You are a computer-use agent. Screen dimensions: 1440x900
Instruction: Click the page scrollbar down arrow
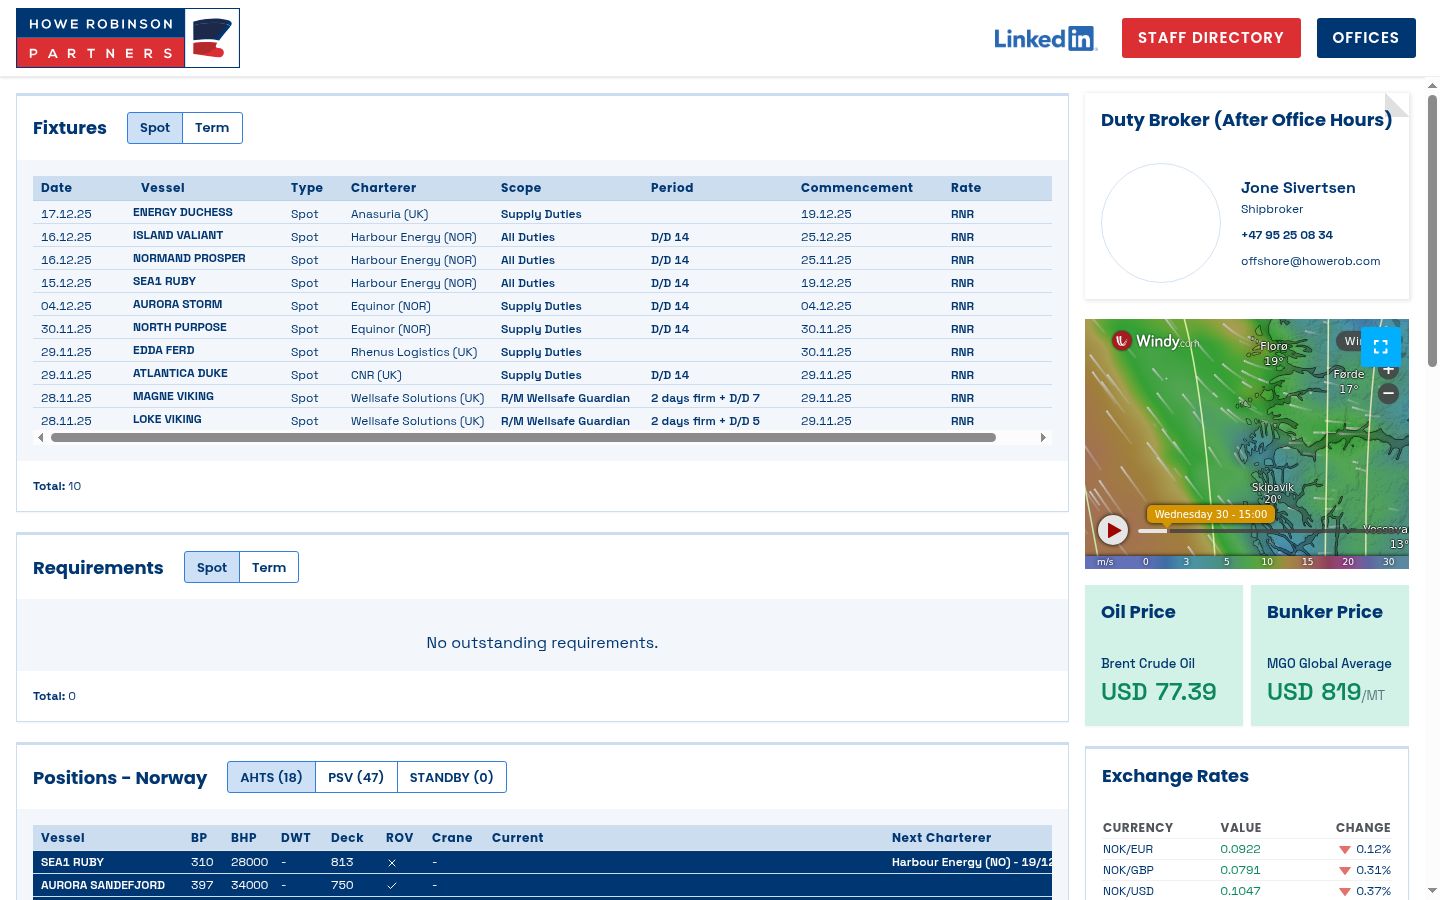1432,890
